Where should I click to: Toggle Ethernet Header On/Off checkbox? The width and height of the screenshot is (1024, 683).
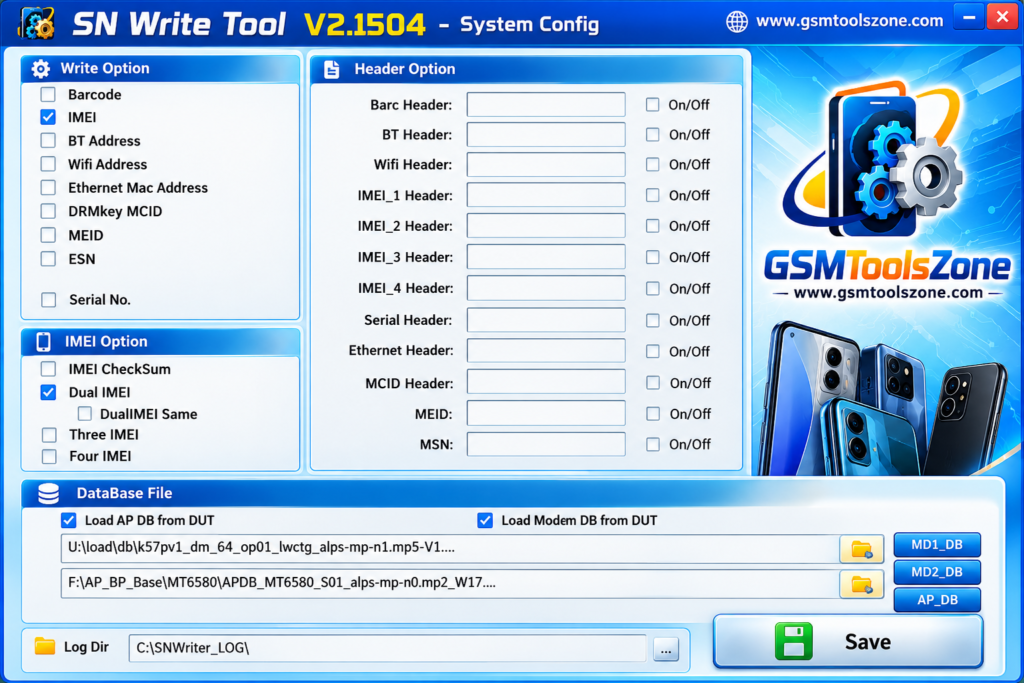tap(652, 351)
